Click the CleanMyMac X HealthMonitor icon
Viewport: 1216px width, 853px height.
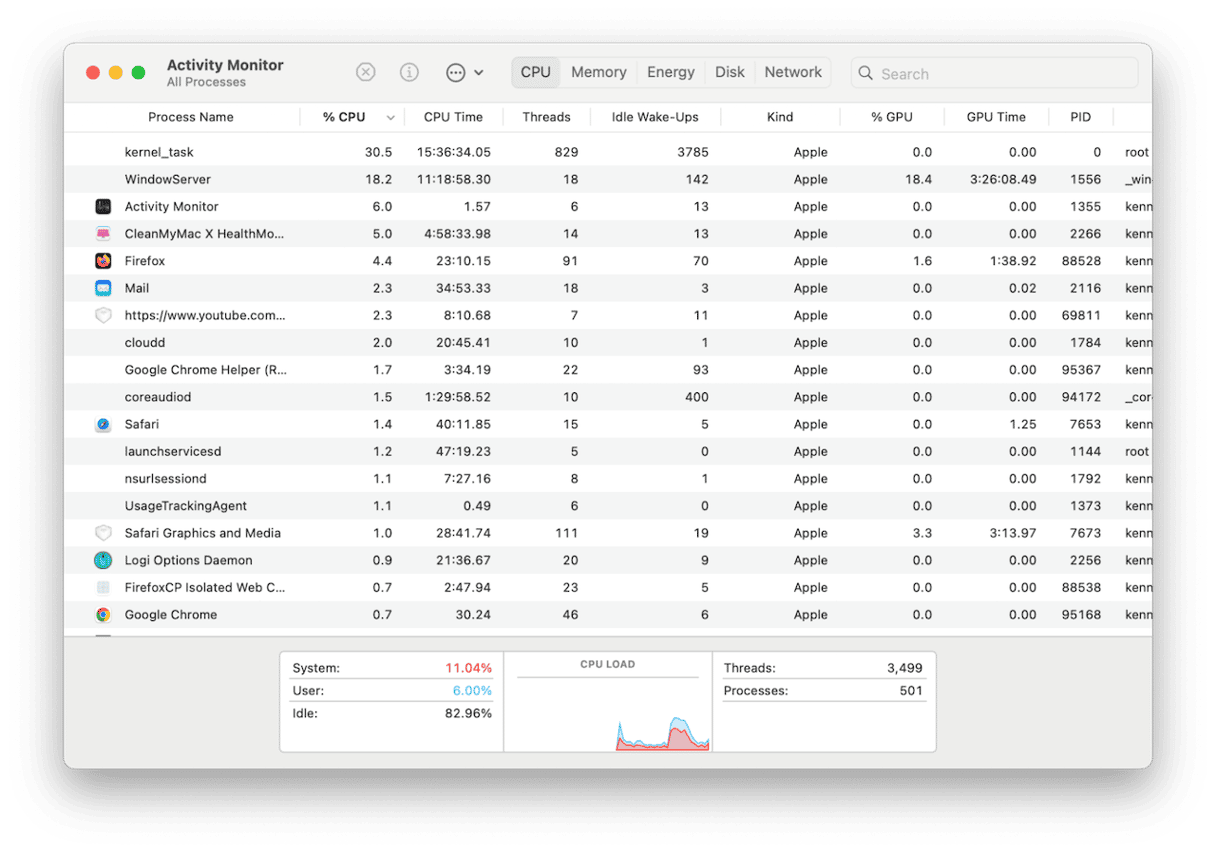(103, 234)
